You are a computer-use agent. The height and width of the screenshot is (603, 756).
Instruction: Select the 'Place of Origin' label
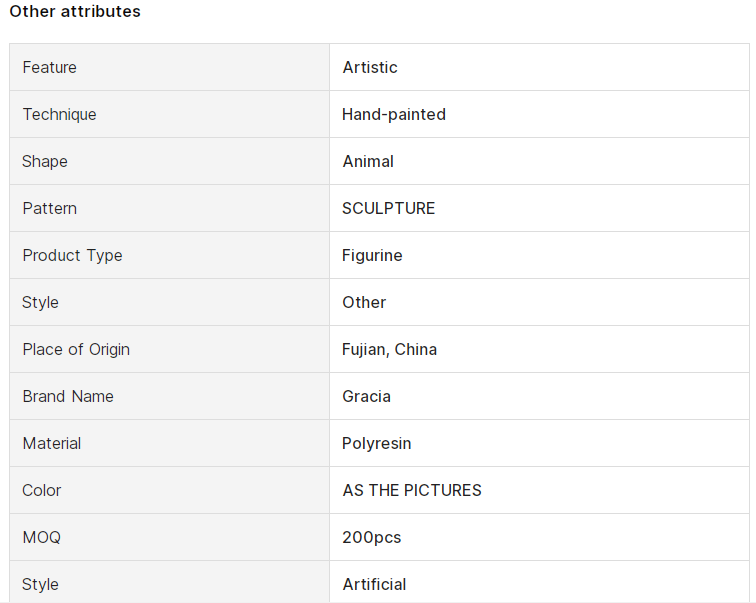76,349
